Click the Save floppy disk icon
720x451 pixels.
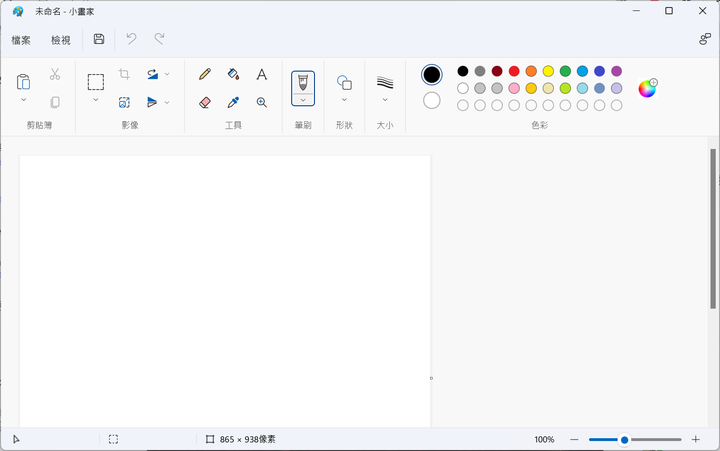[x=99, y=39]
